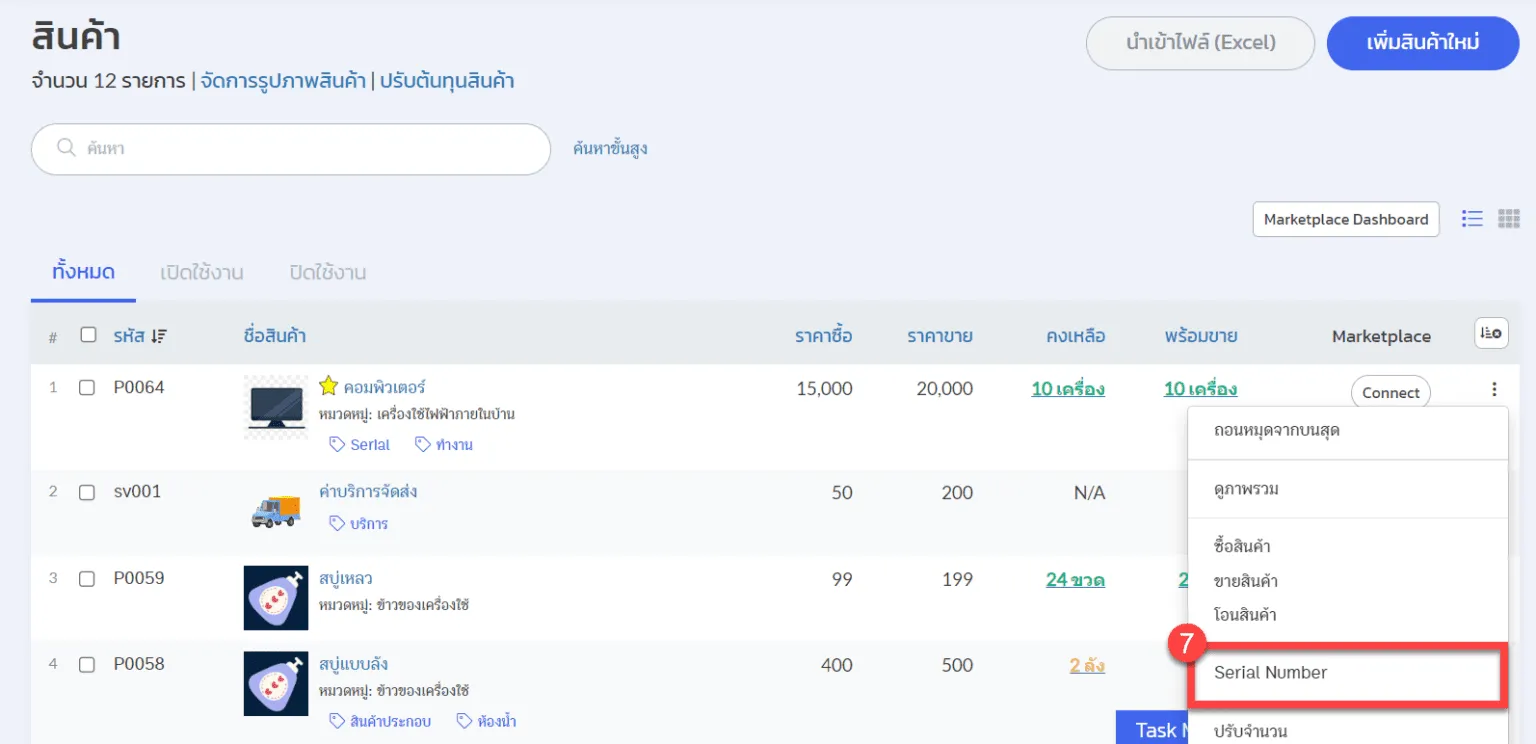This screenshot has height=744, width=1536.
Task: Open column settings icon in table header
Action: pyautogui.click(x=1490, y=334)
